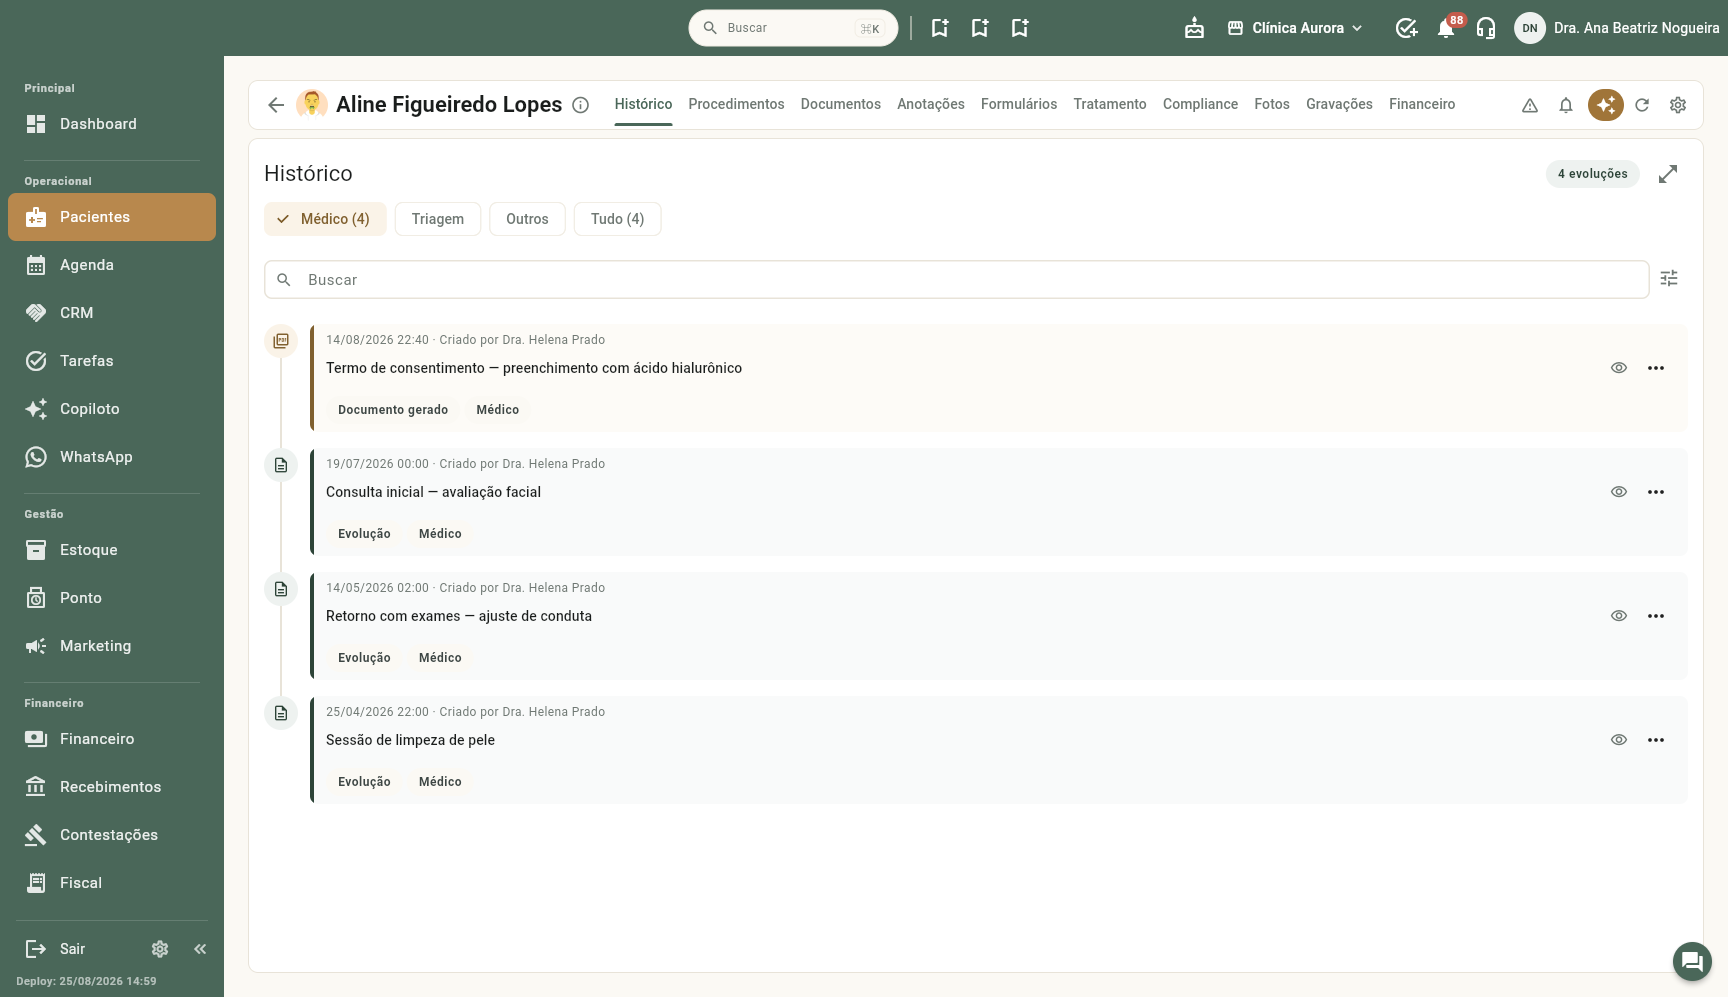Click Sair to log out
Viewport: 1728px width, 997px height.
[x=56, y=949]
